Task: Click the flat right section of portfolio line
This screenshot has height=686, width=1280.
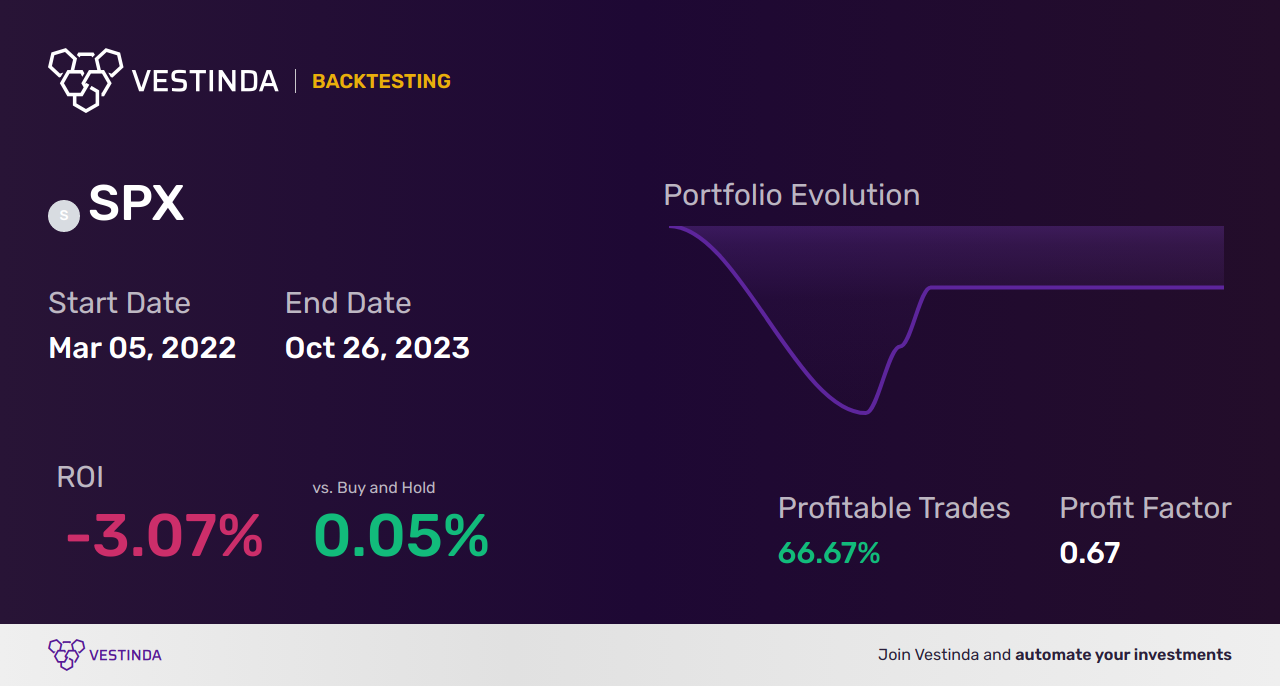Action: [x=1077, y=287]
